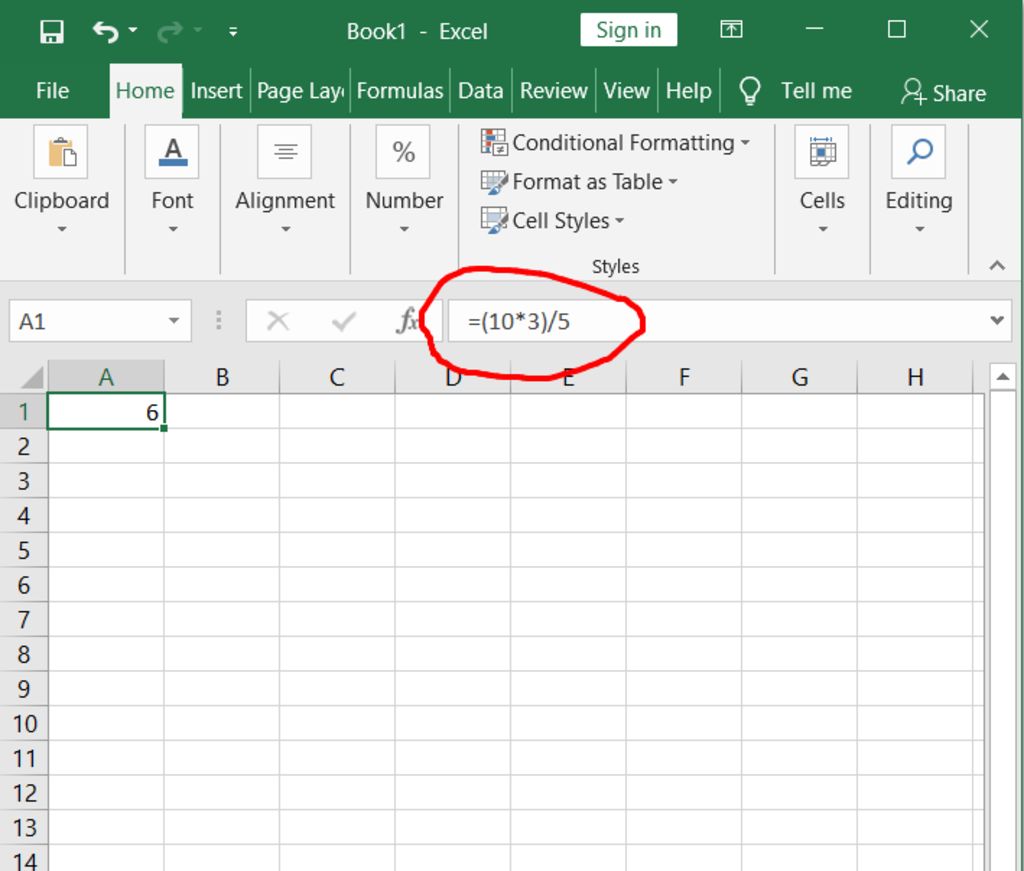Expand the Cells group dropdown
This screenshot has width=1024, height=871.
(823, 229)
